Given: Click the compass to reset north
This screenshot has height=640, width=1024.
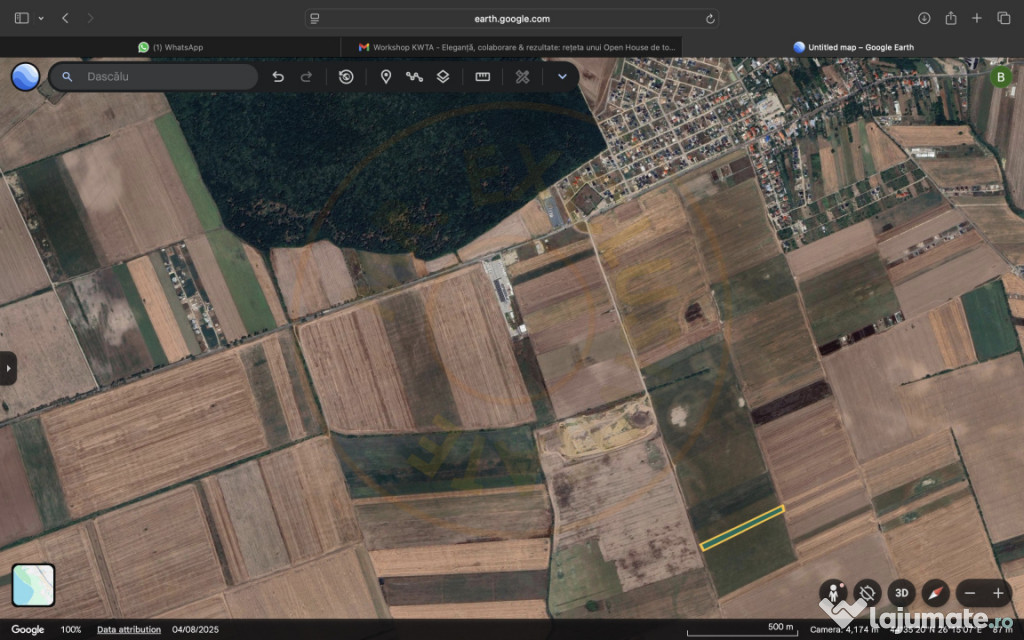Looking at the screenshot, I should tap(935, 592).
